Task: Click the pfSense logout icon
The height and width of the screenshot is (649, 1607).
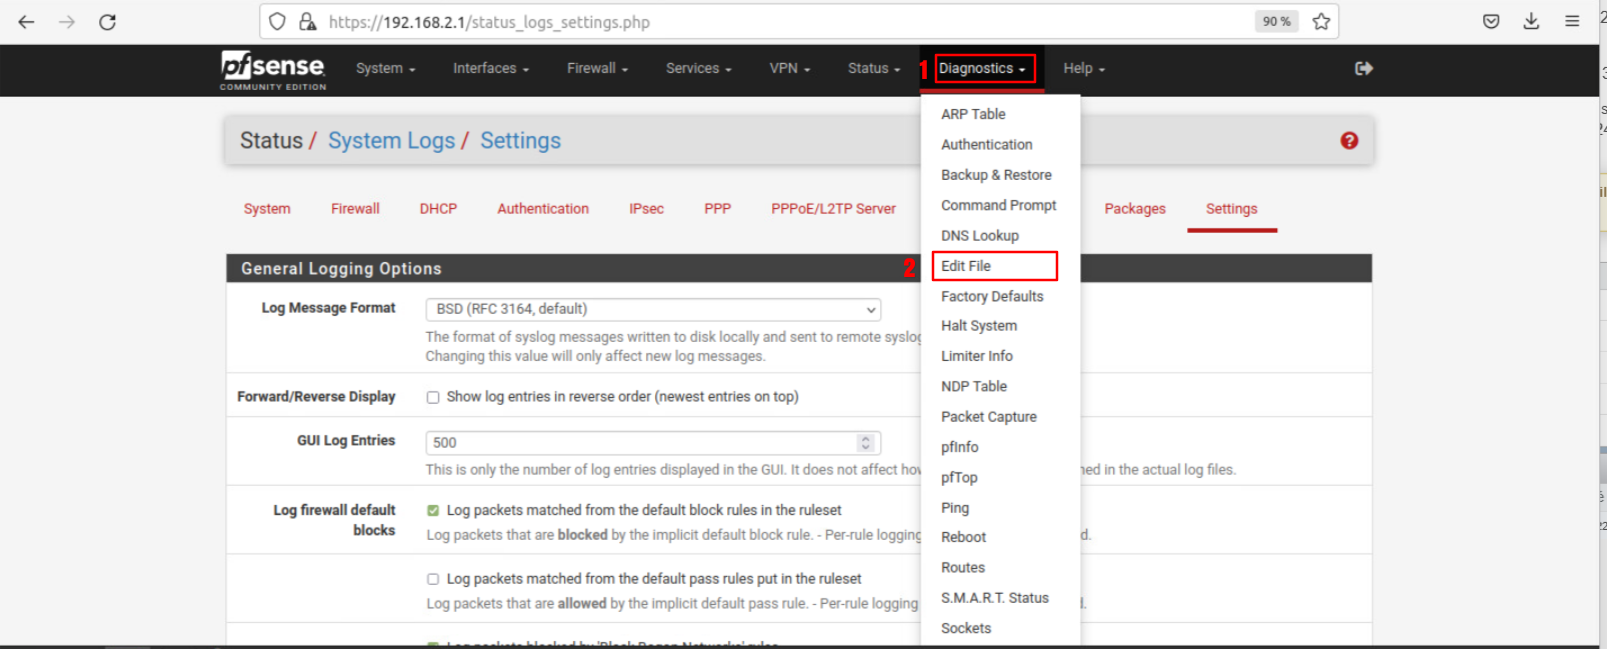Action: pos(1363,68)
